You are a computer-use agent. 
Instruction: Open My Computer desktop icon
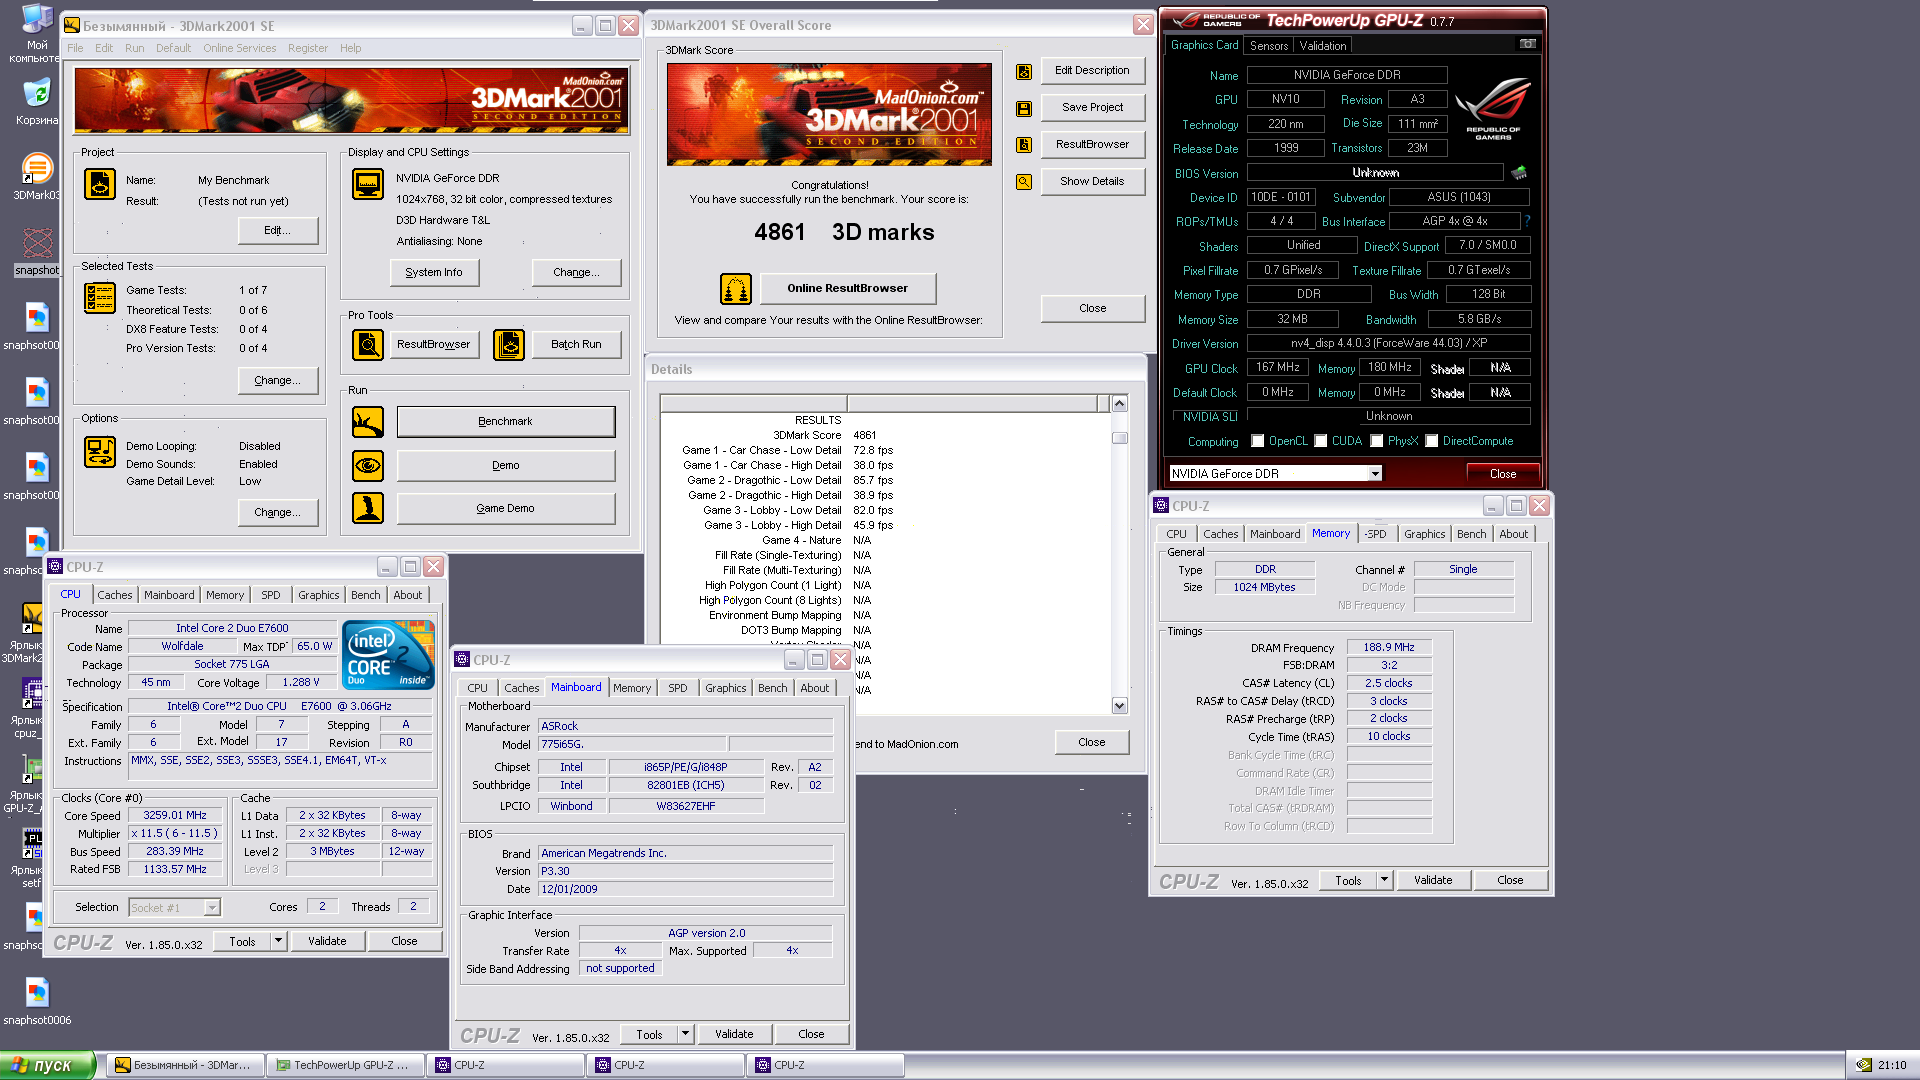(x=37, y=33)
